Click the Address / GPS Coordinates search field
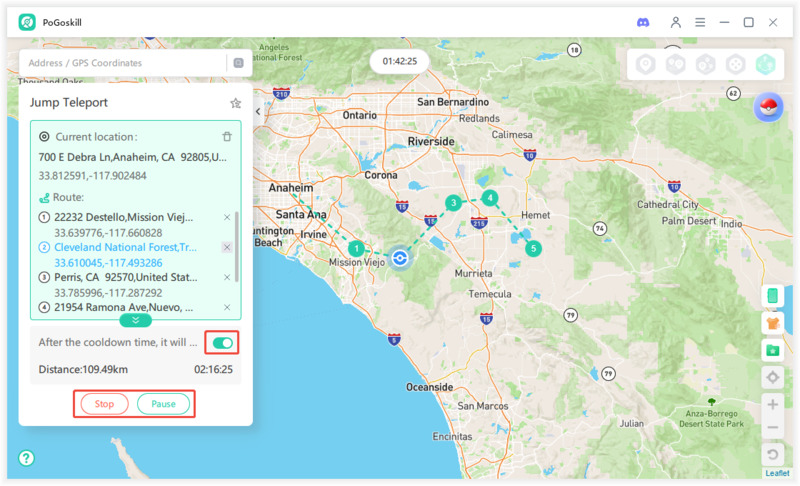 tap(125, 63)
